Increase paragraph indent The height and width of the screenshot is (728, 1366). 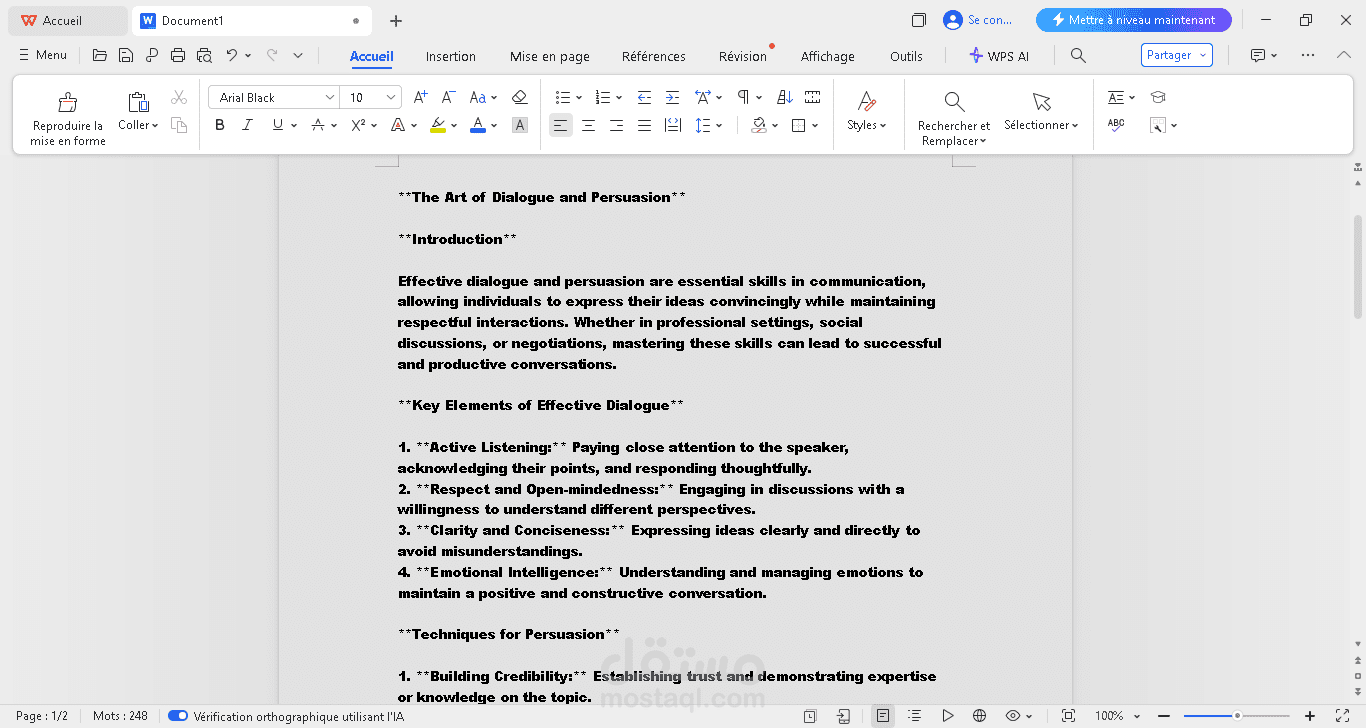(672, 97)
